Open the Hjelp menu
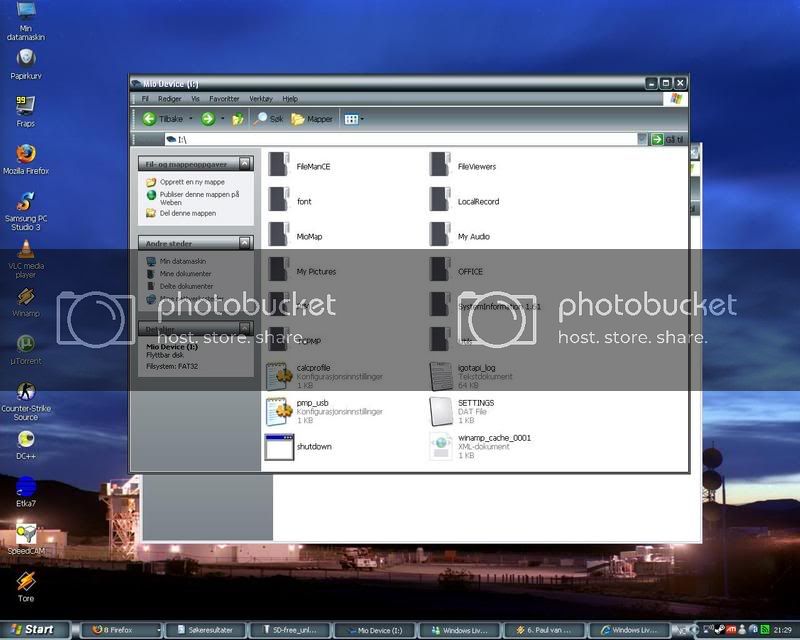 [290, 99]
